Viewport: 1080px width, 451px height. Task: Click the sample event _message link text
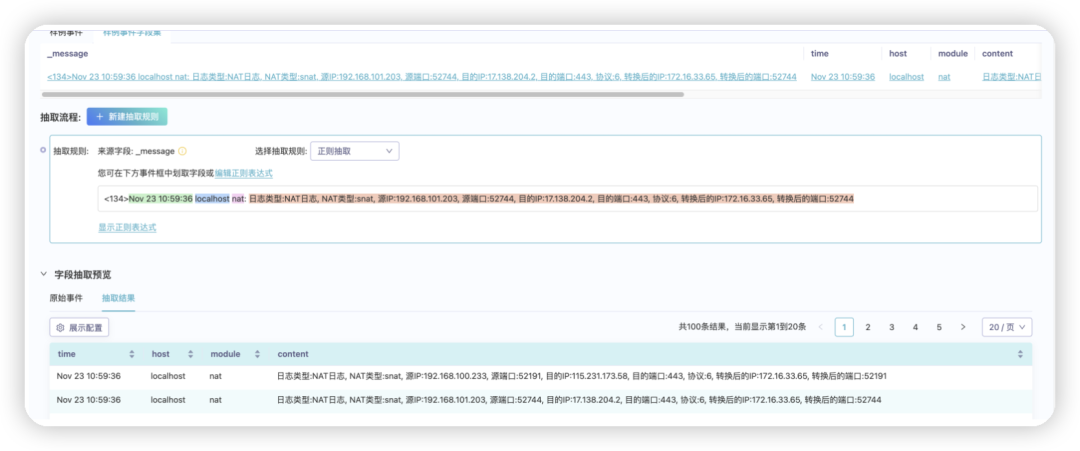pyautogui.click(x=422, y=77)
